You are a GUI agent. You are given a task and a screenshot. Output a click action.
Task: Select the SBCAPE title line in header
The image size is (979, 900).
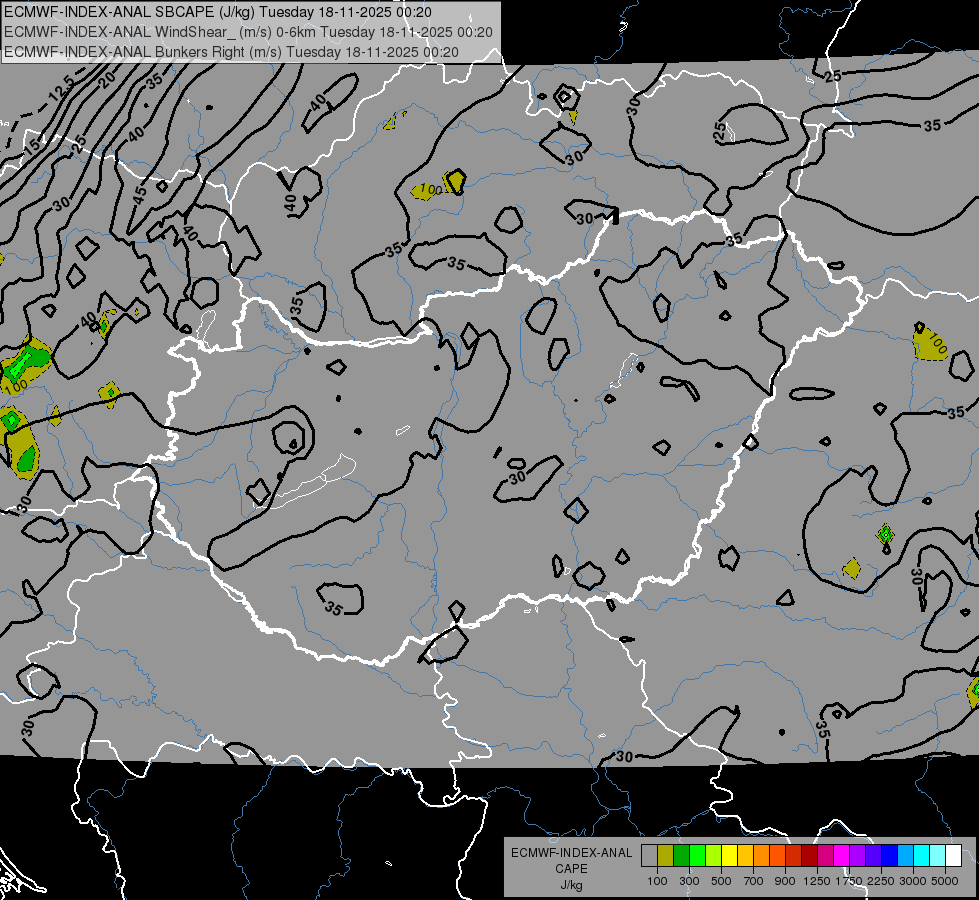point(217,12)
